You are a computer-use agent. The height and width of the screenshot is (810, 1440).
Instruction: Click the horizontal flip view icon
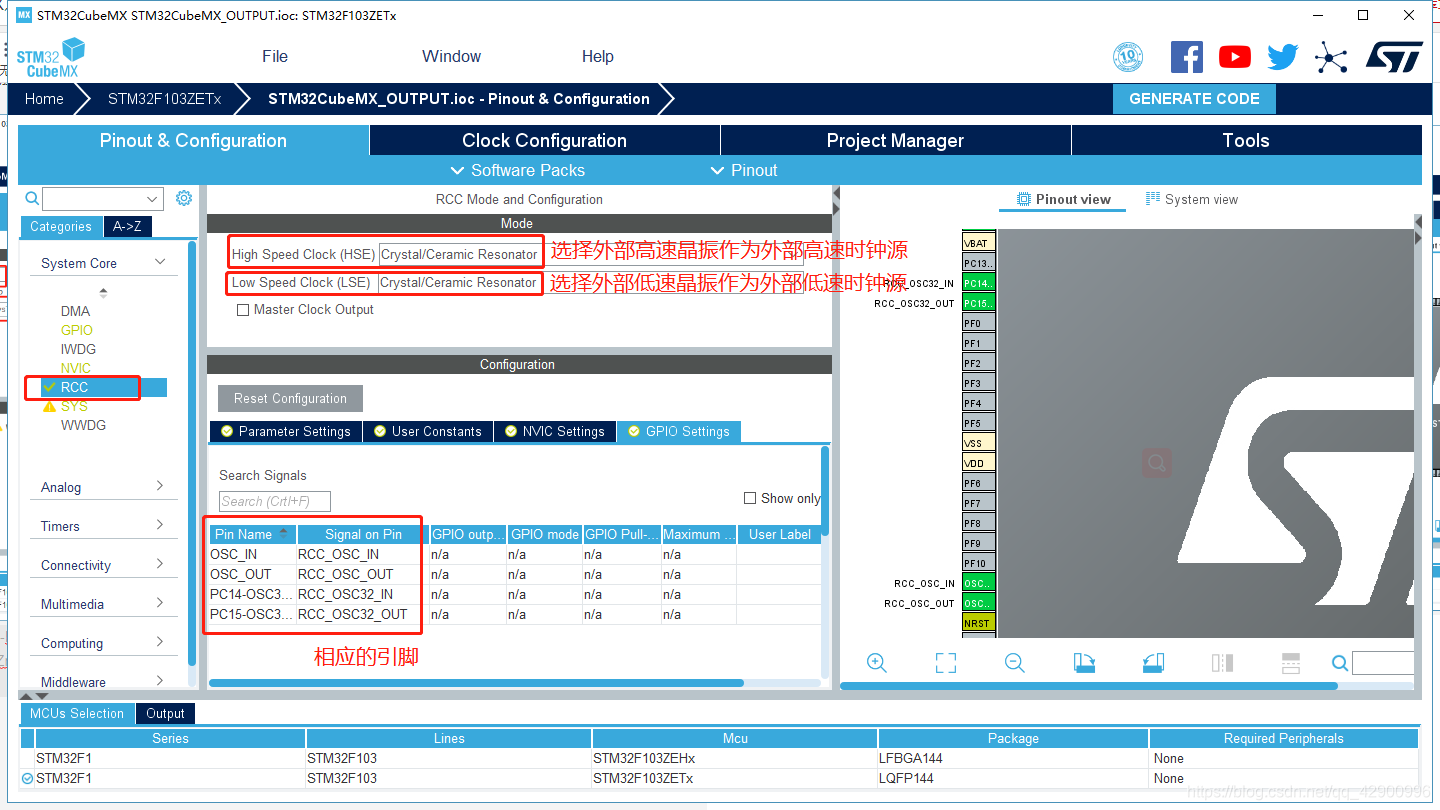click(1222, 663)
